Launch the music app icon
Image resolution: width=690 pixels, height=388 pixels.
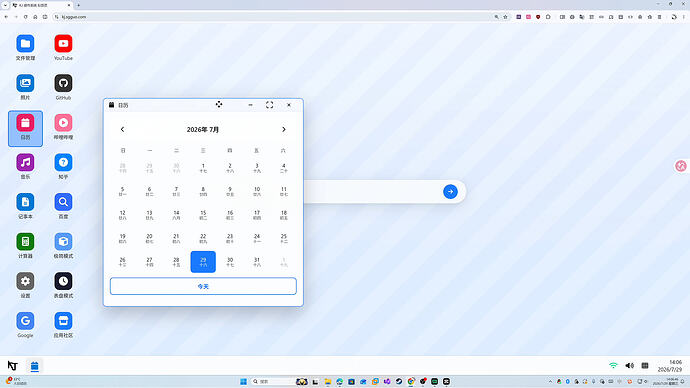[26, 162]
